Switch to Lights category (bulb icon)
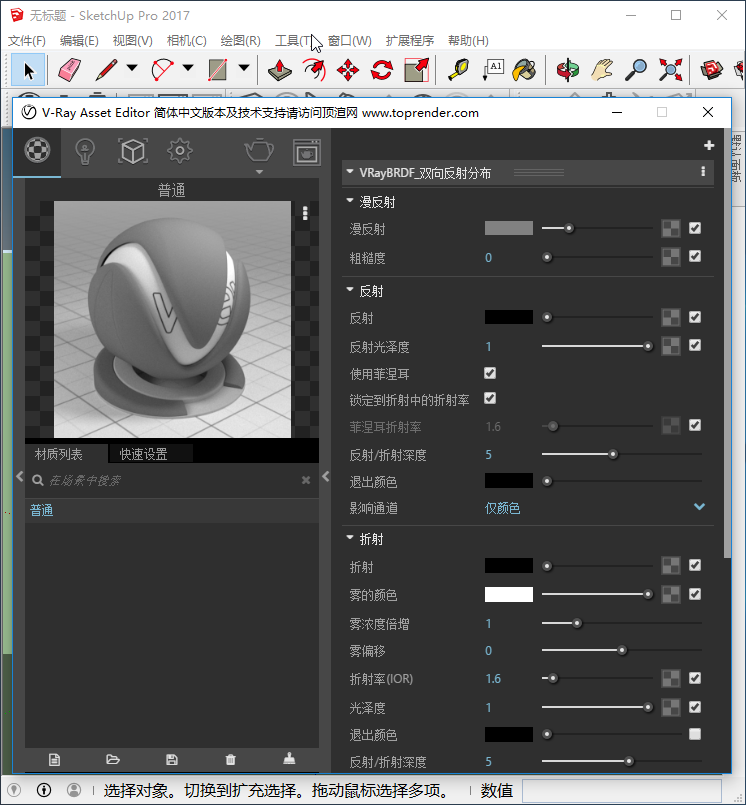Viewport: 746px width, 805px height. pyautogui.click(x=85, y=152)
